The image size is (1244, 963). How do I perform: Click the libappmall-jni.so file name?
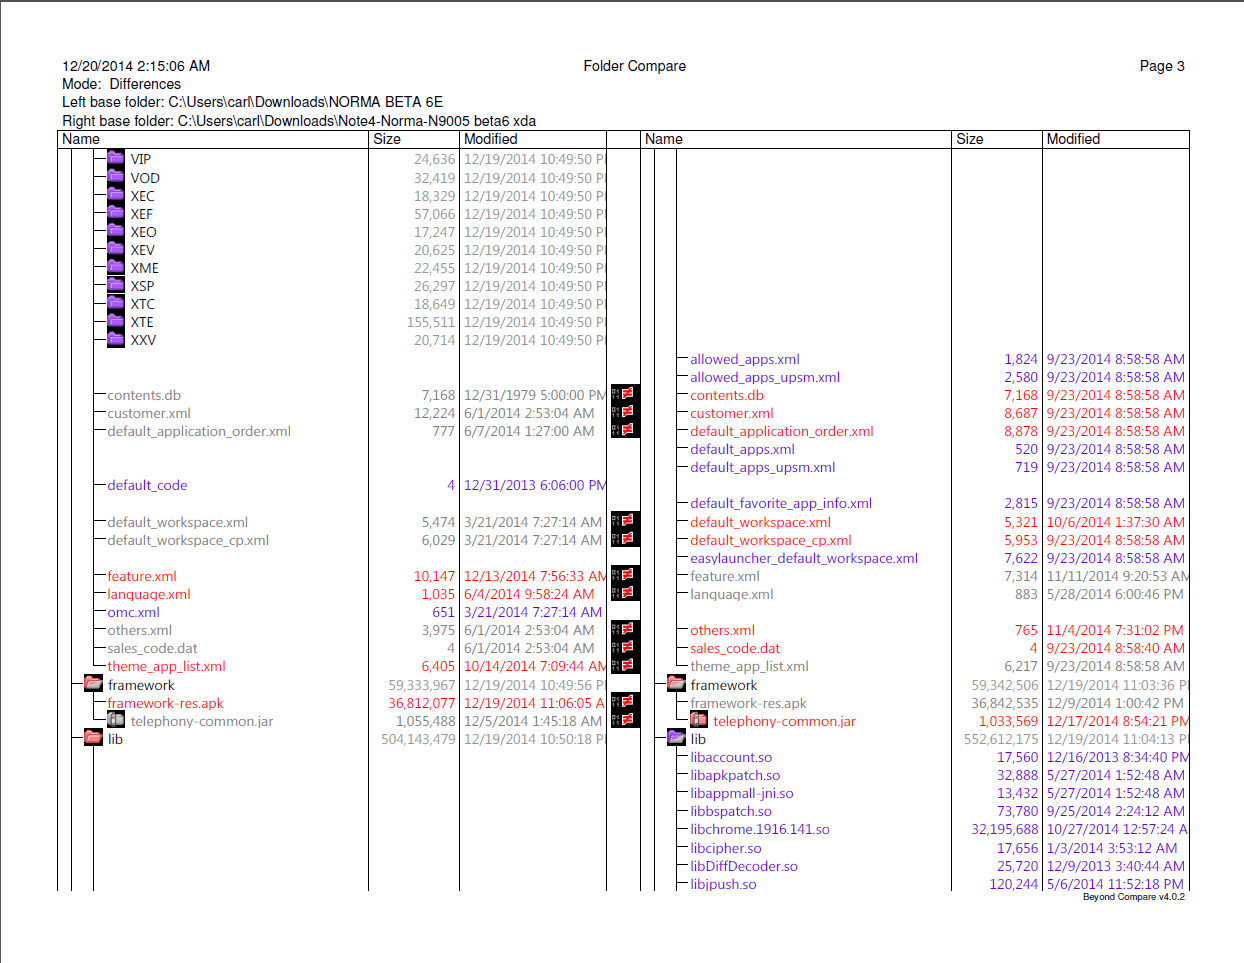point(742,793)
